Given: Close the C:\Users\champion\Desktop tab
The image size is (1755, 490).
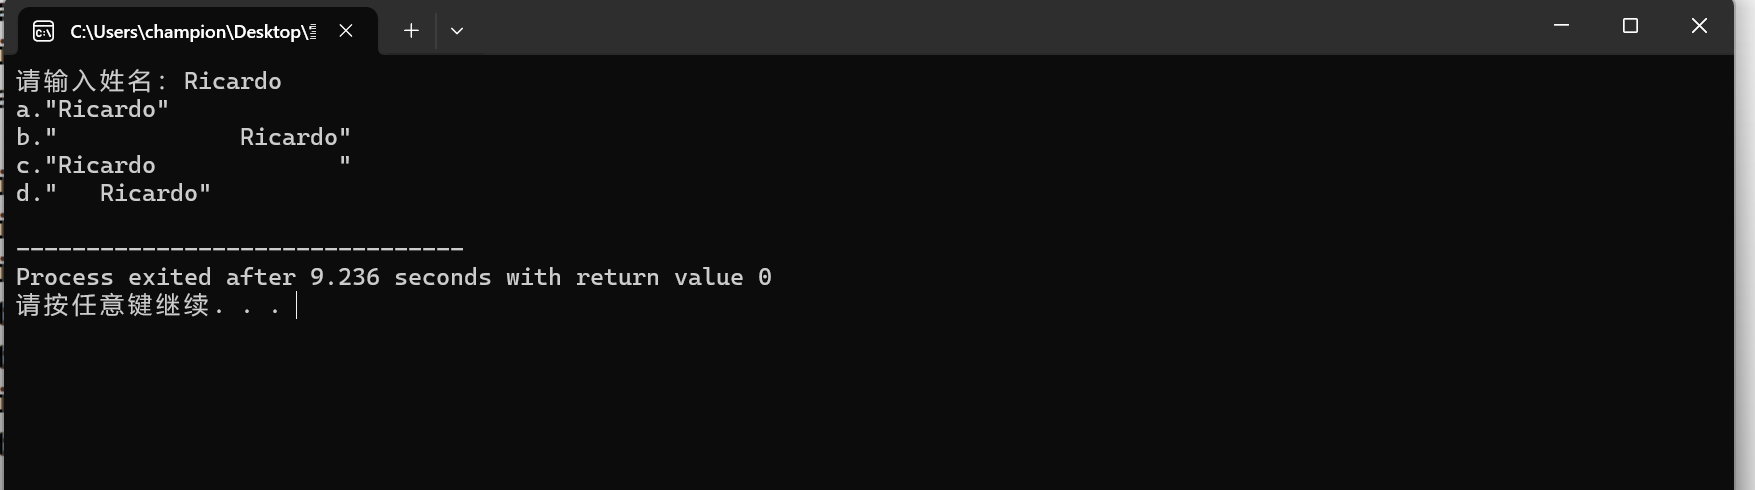Looking at the screenshot, I should pyautogui.click(x=346, y=31).
